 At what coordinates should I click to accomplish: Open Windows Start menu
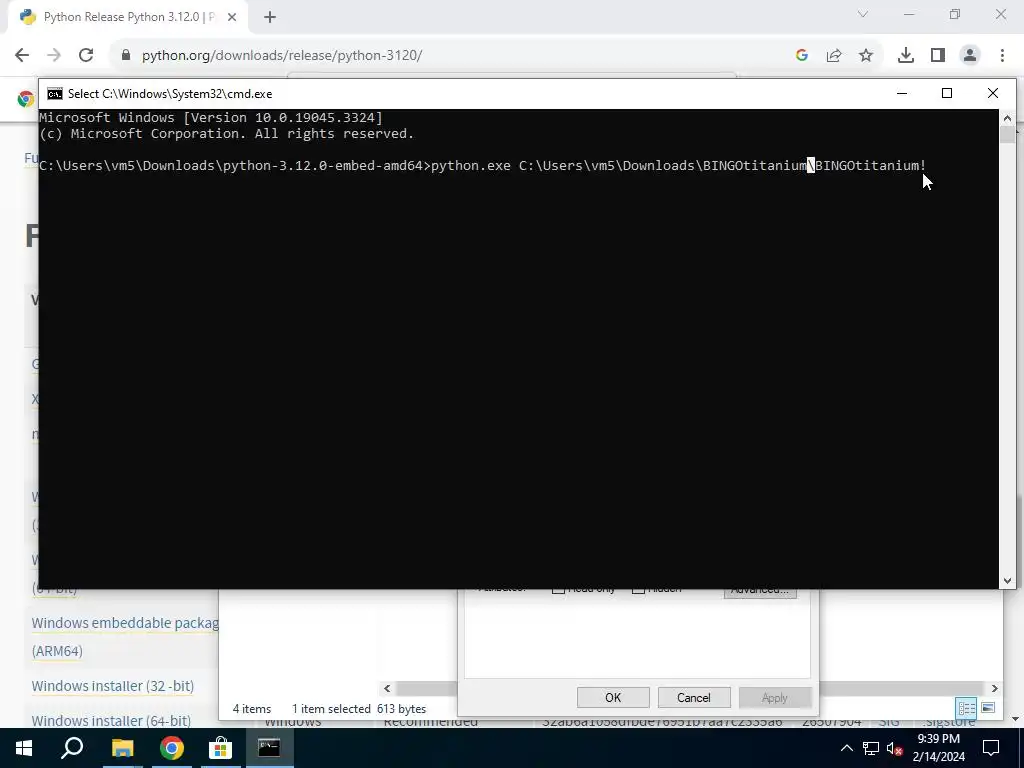click(24, 748)
